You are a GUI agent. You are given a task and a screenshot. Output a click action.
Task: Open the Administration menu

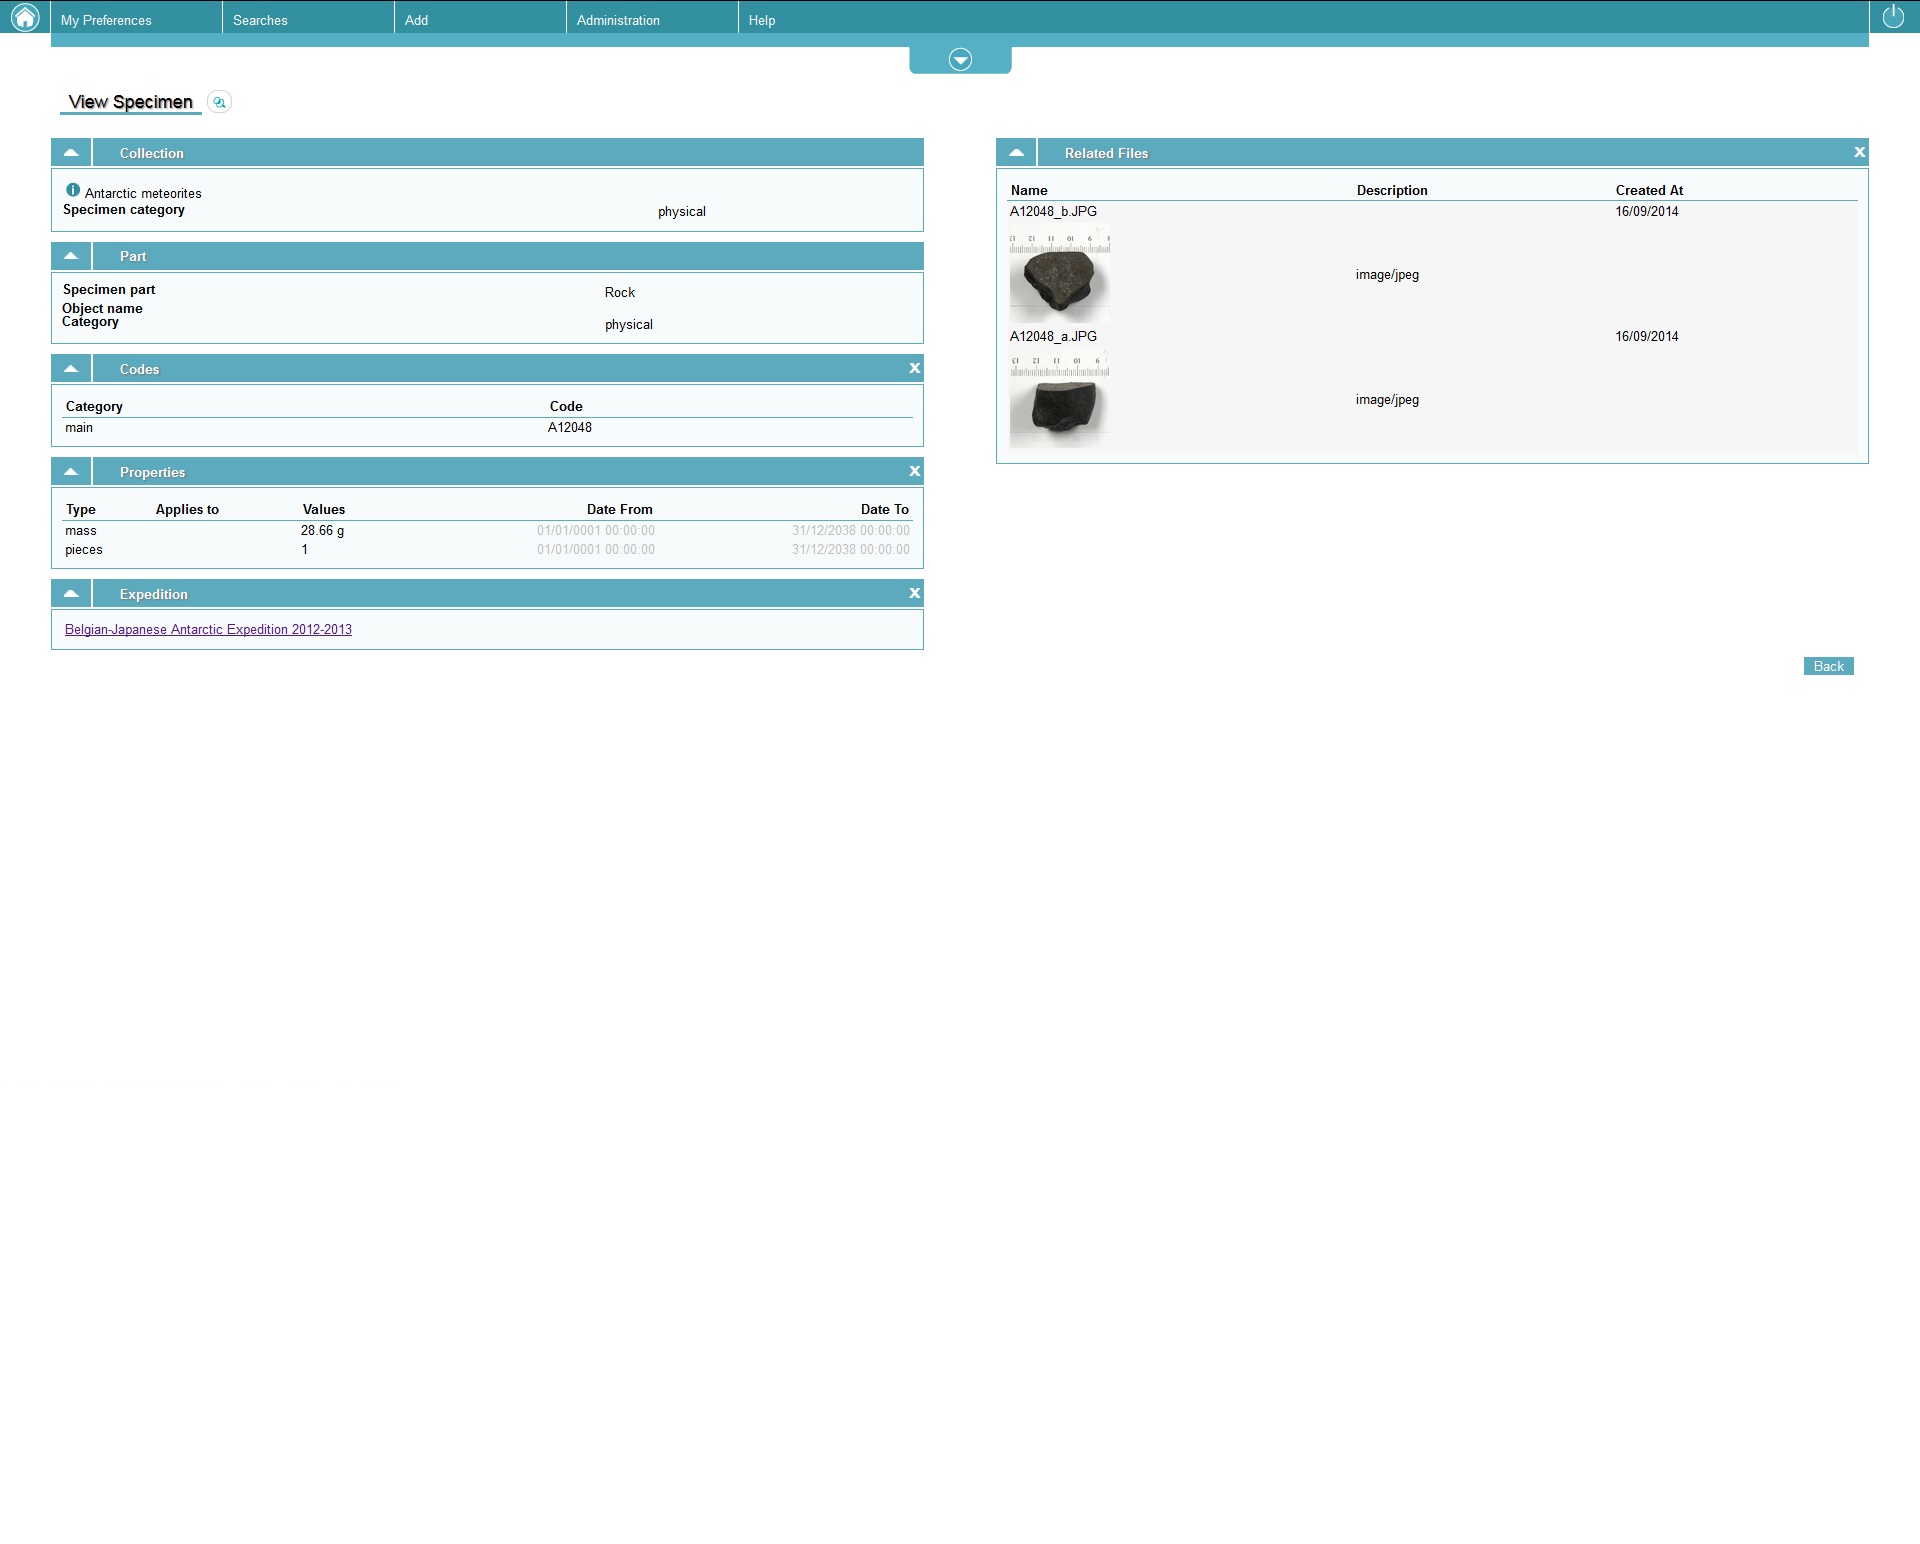point(618,20)
